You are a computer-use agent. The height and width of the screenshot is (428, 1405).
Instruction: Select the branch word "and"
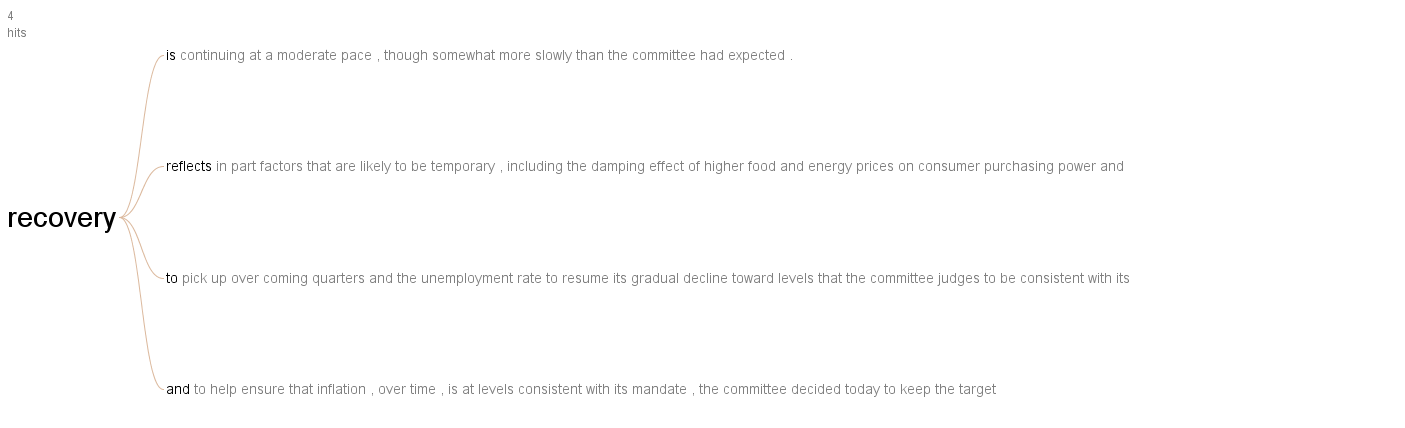click(178, 389)
